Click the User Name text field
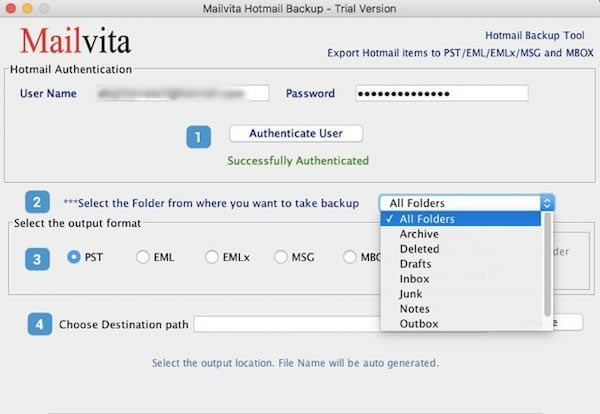 pos(182,94)
